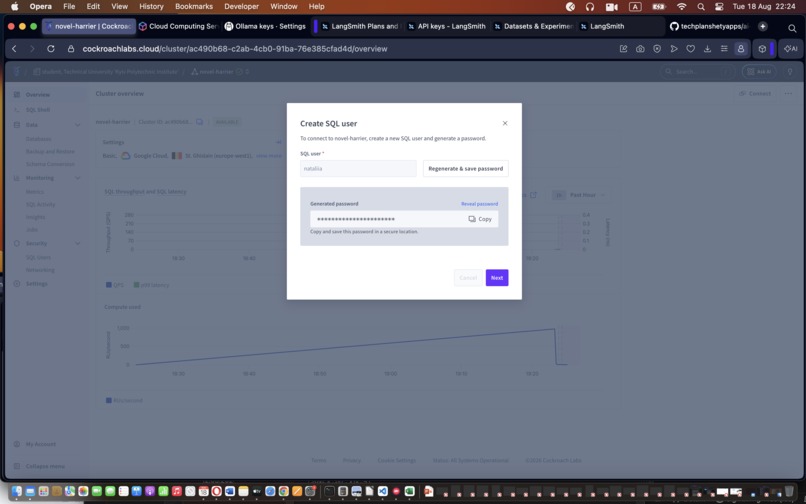Select the novel-harrier Cockroach tab
Image resolution: width=806 pixels, height=504 pixels.
pyautogui.click(x=89, y=26)
